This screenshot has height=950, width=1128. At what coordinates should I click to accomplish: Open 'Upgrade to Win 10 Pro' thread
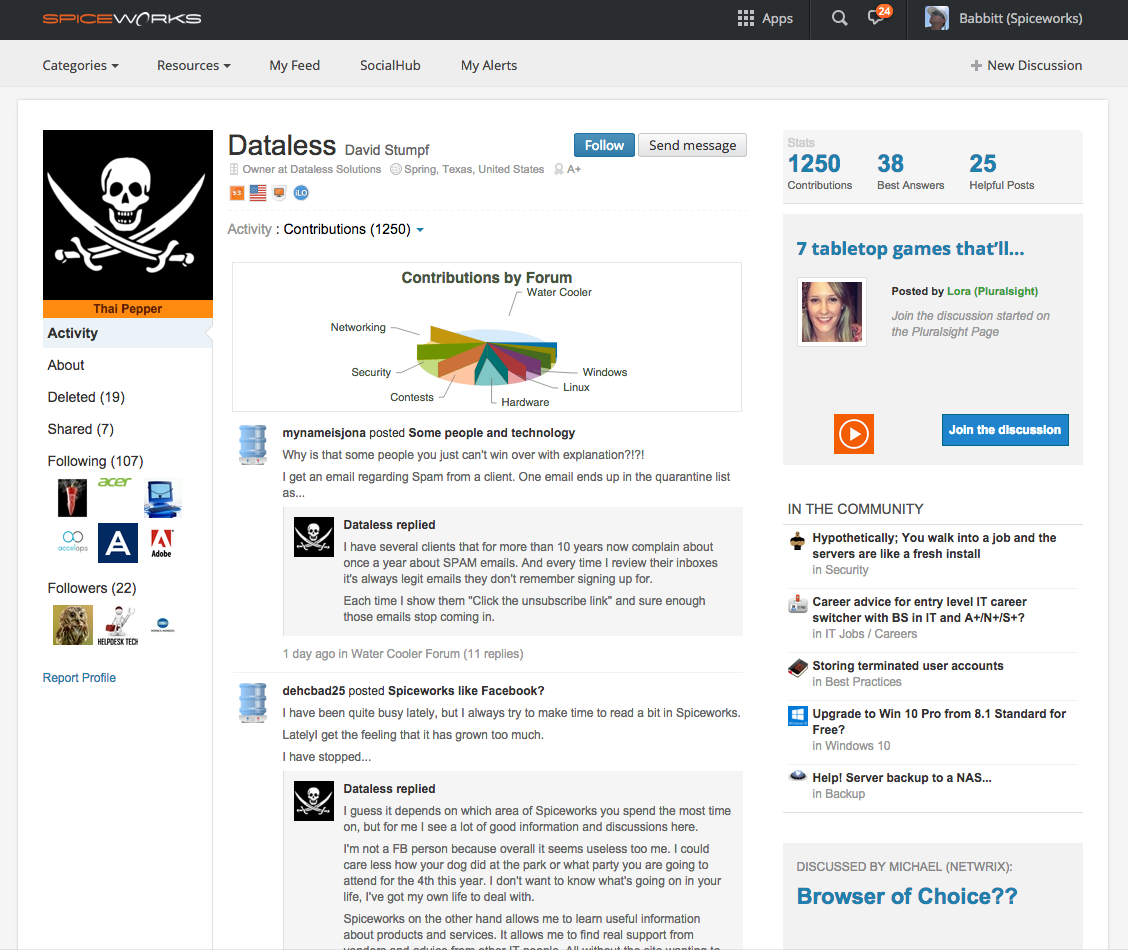pos(939,722)
